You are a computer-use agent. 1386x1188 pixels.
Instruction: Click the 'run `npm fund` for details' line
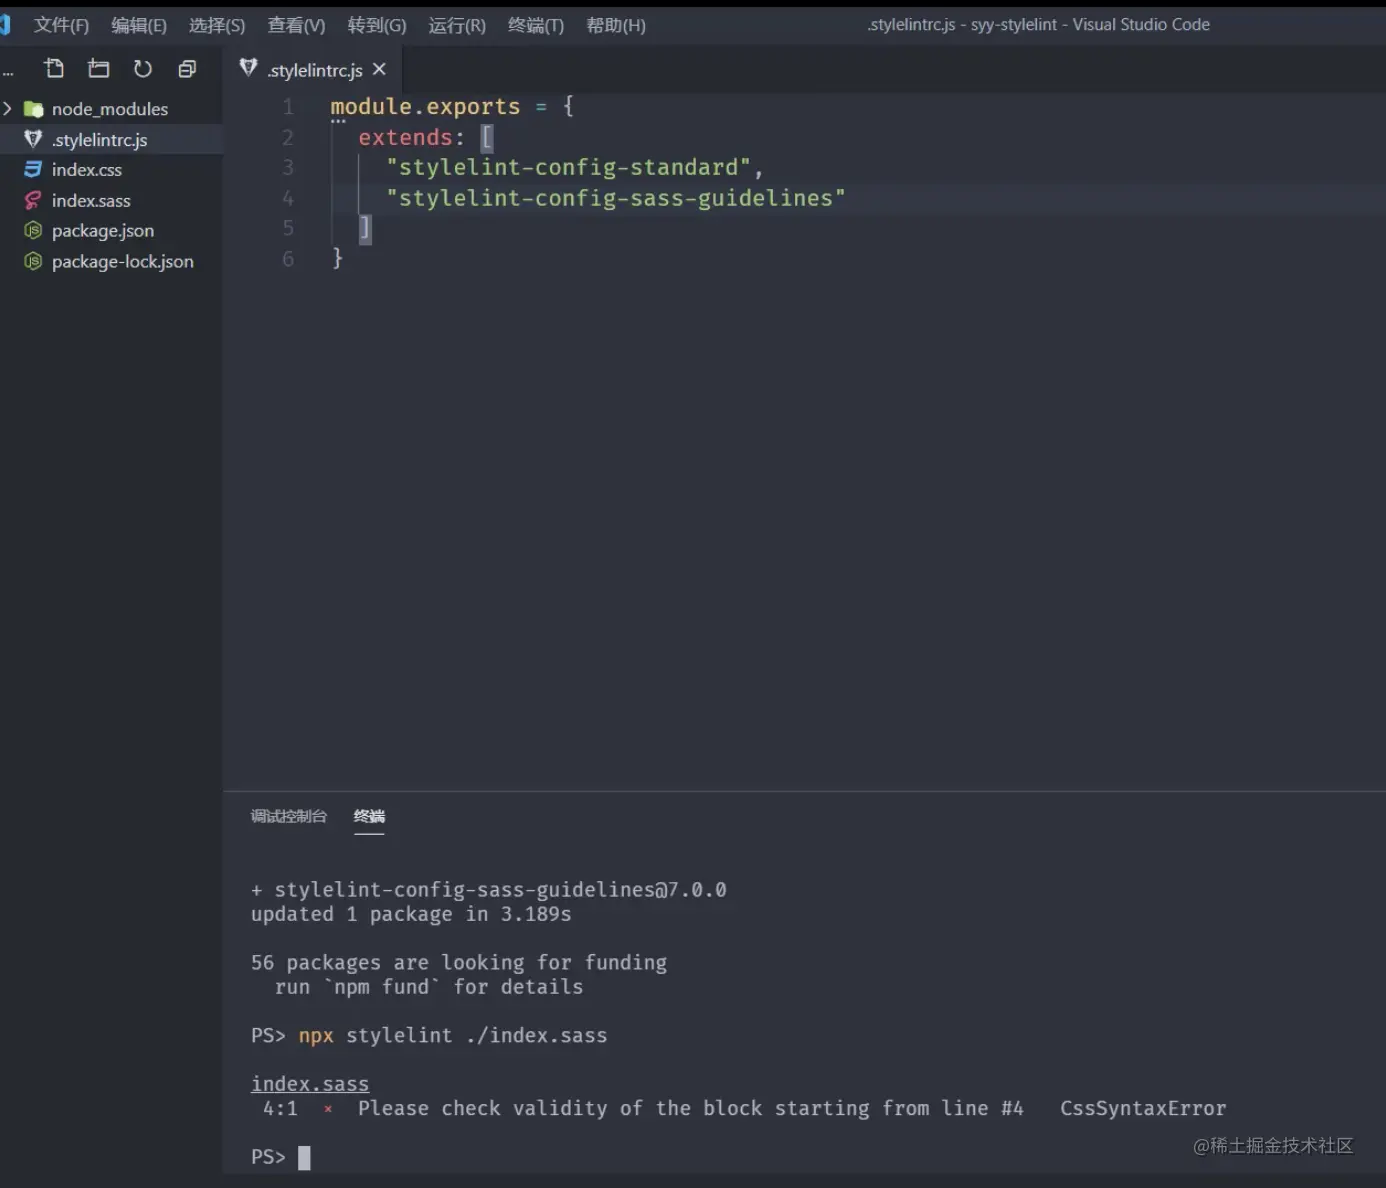click(x=429, y=987)
